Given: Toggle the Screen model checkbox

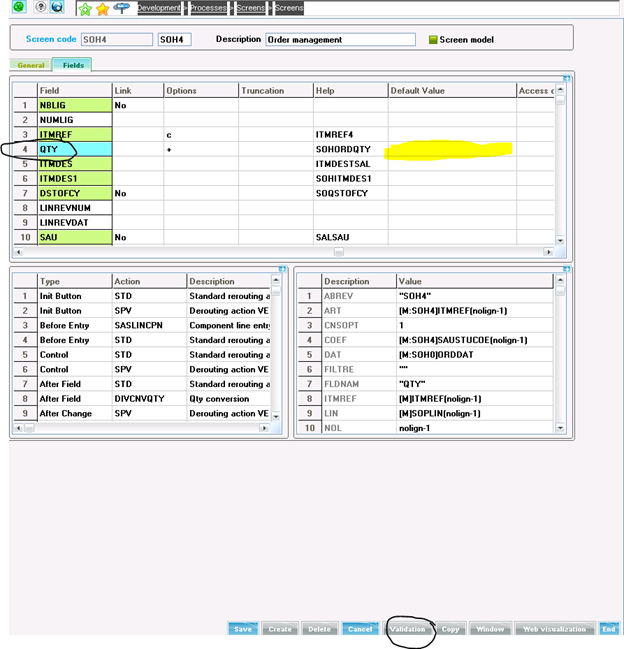Looking at the screenshot, I should coord(433,40).
